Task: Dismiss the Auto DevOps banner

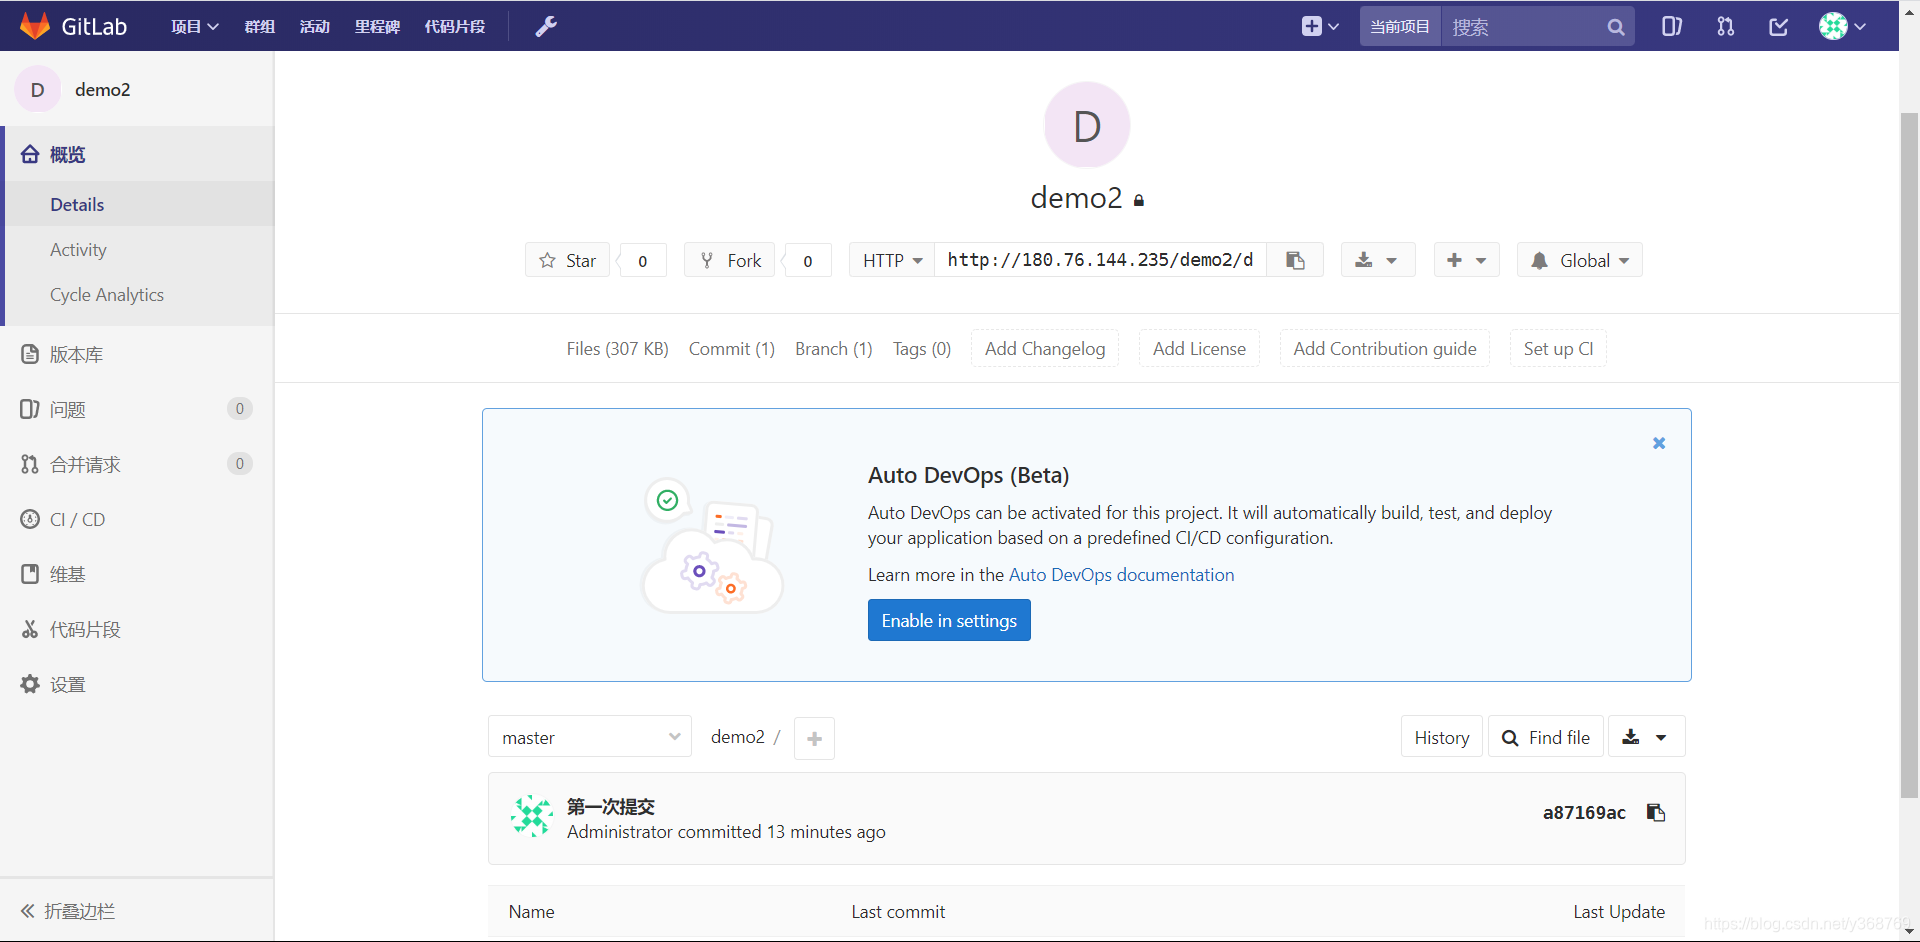Action: click(x=1659, y=443)
